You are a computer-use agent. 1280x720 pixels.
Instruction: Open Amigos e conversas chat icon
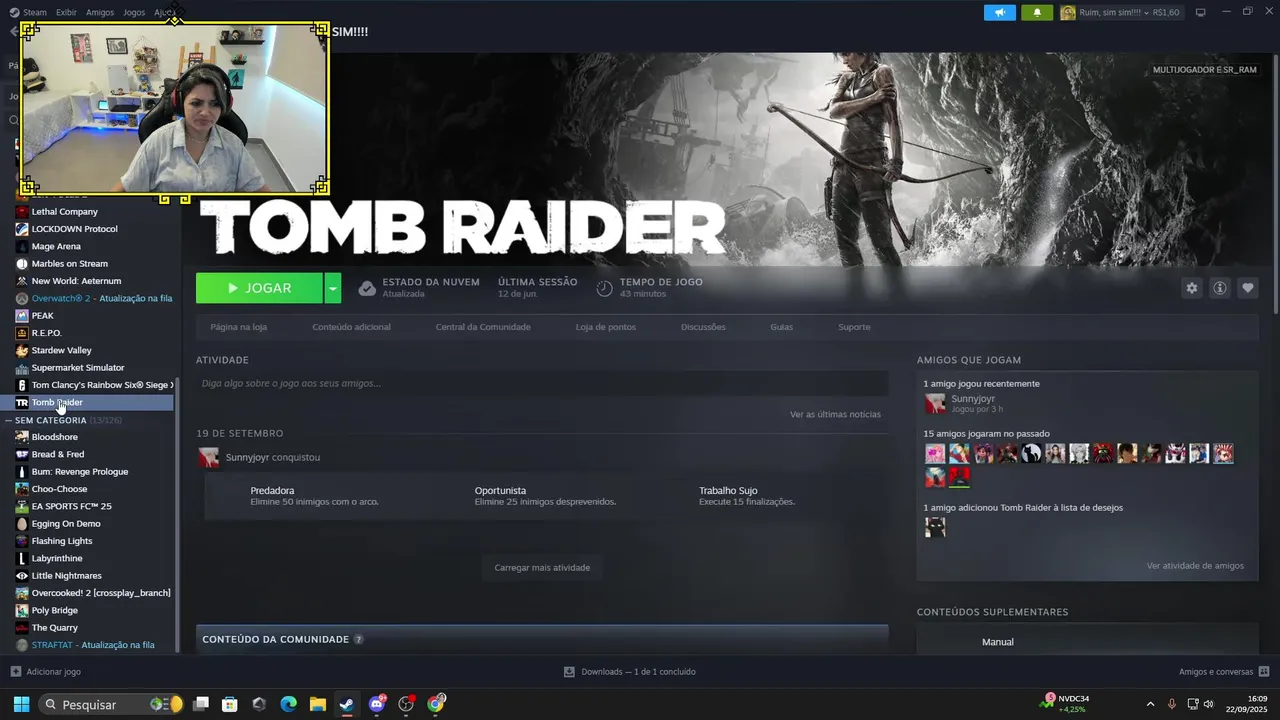1264,672
